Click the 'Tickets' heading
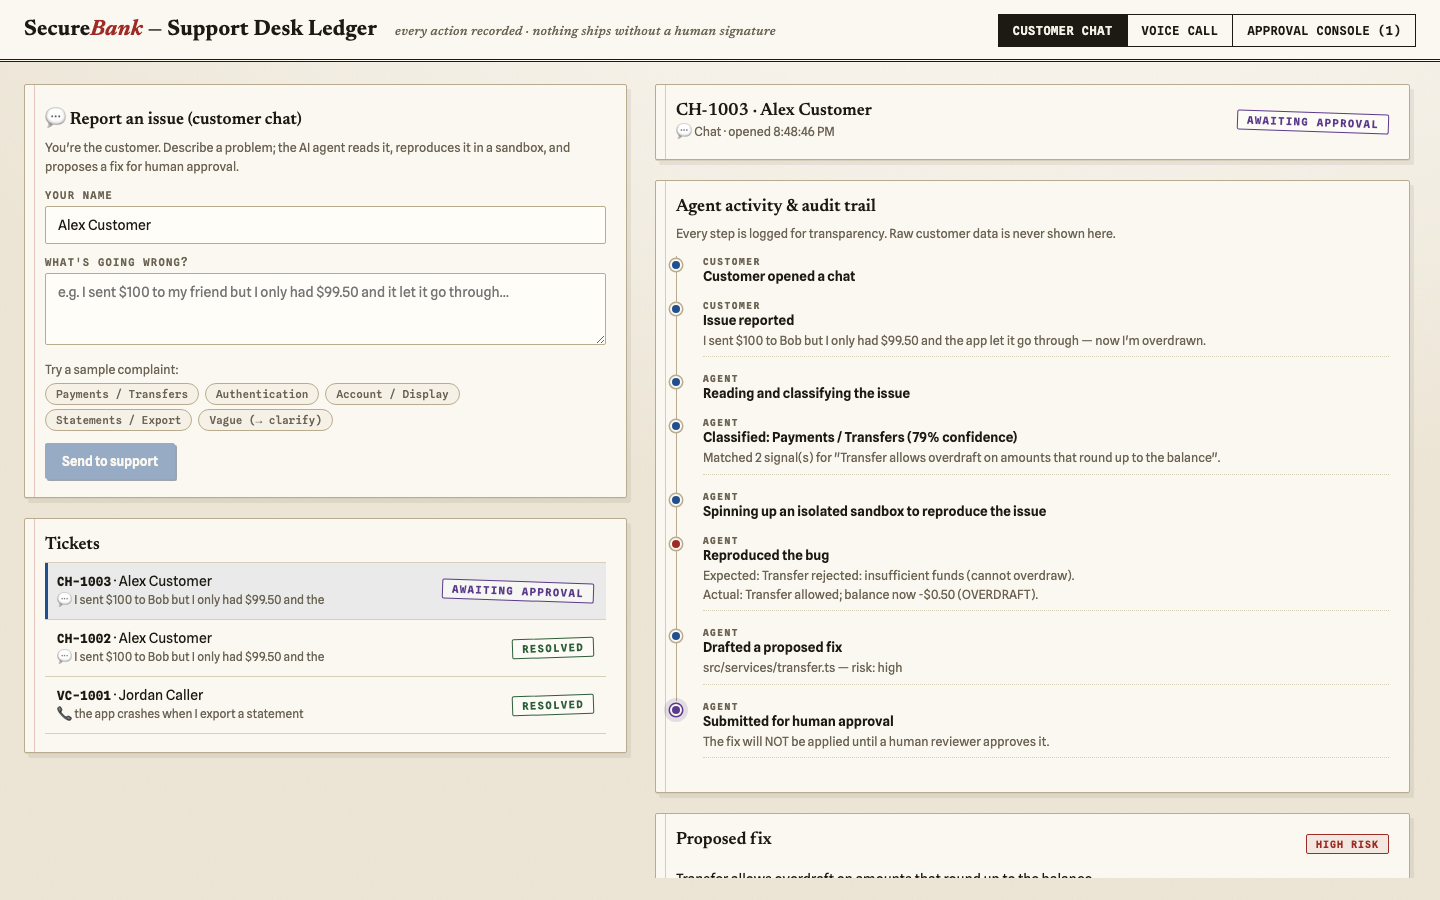 [x=72, y=543]
